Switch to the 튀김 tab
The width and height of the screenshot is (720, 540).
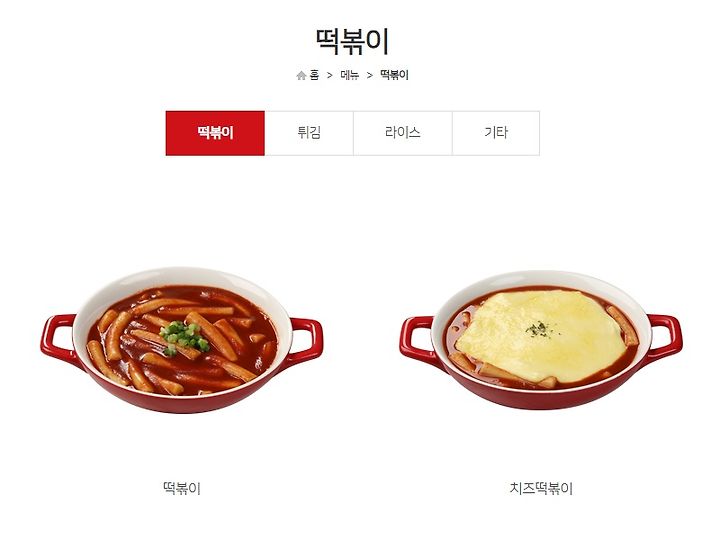point(309,133)
